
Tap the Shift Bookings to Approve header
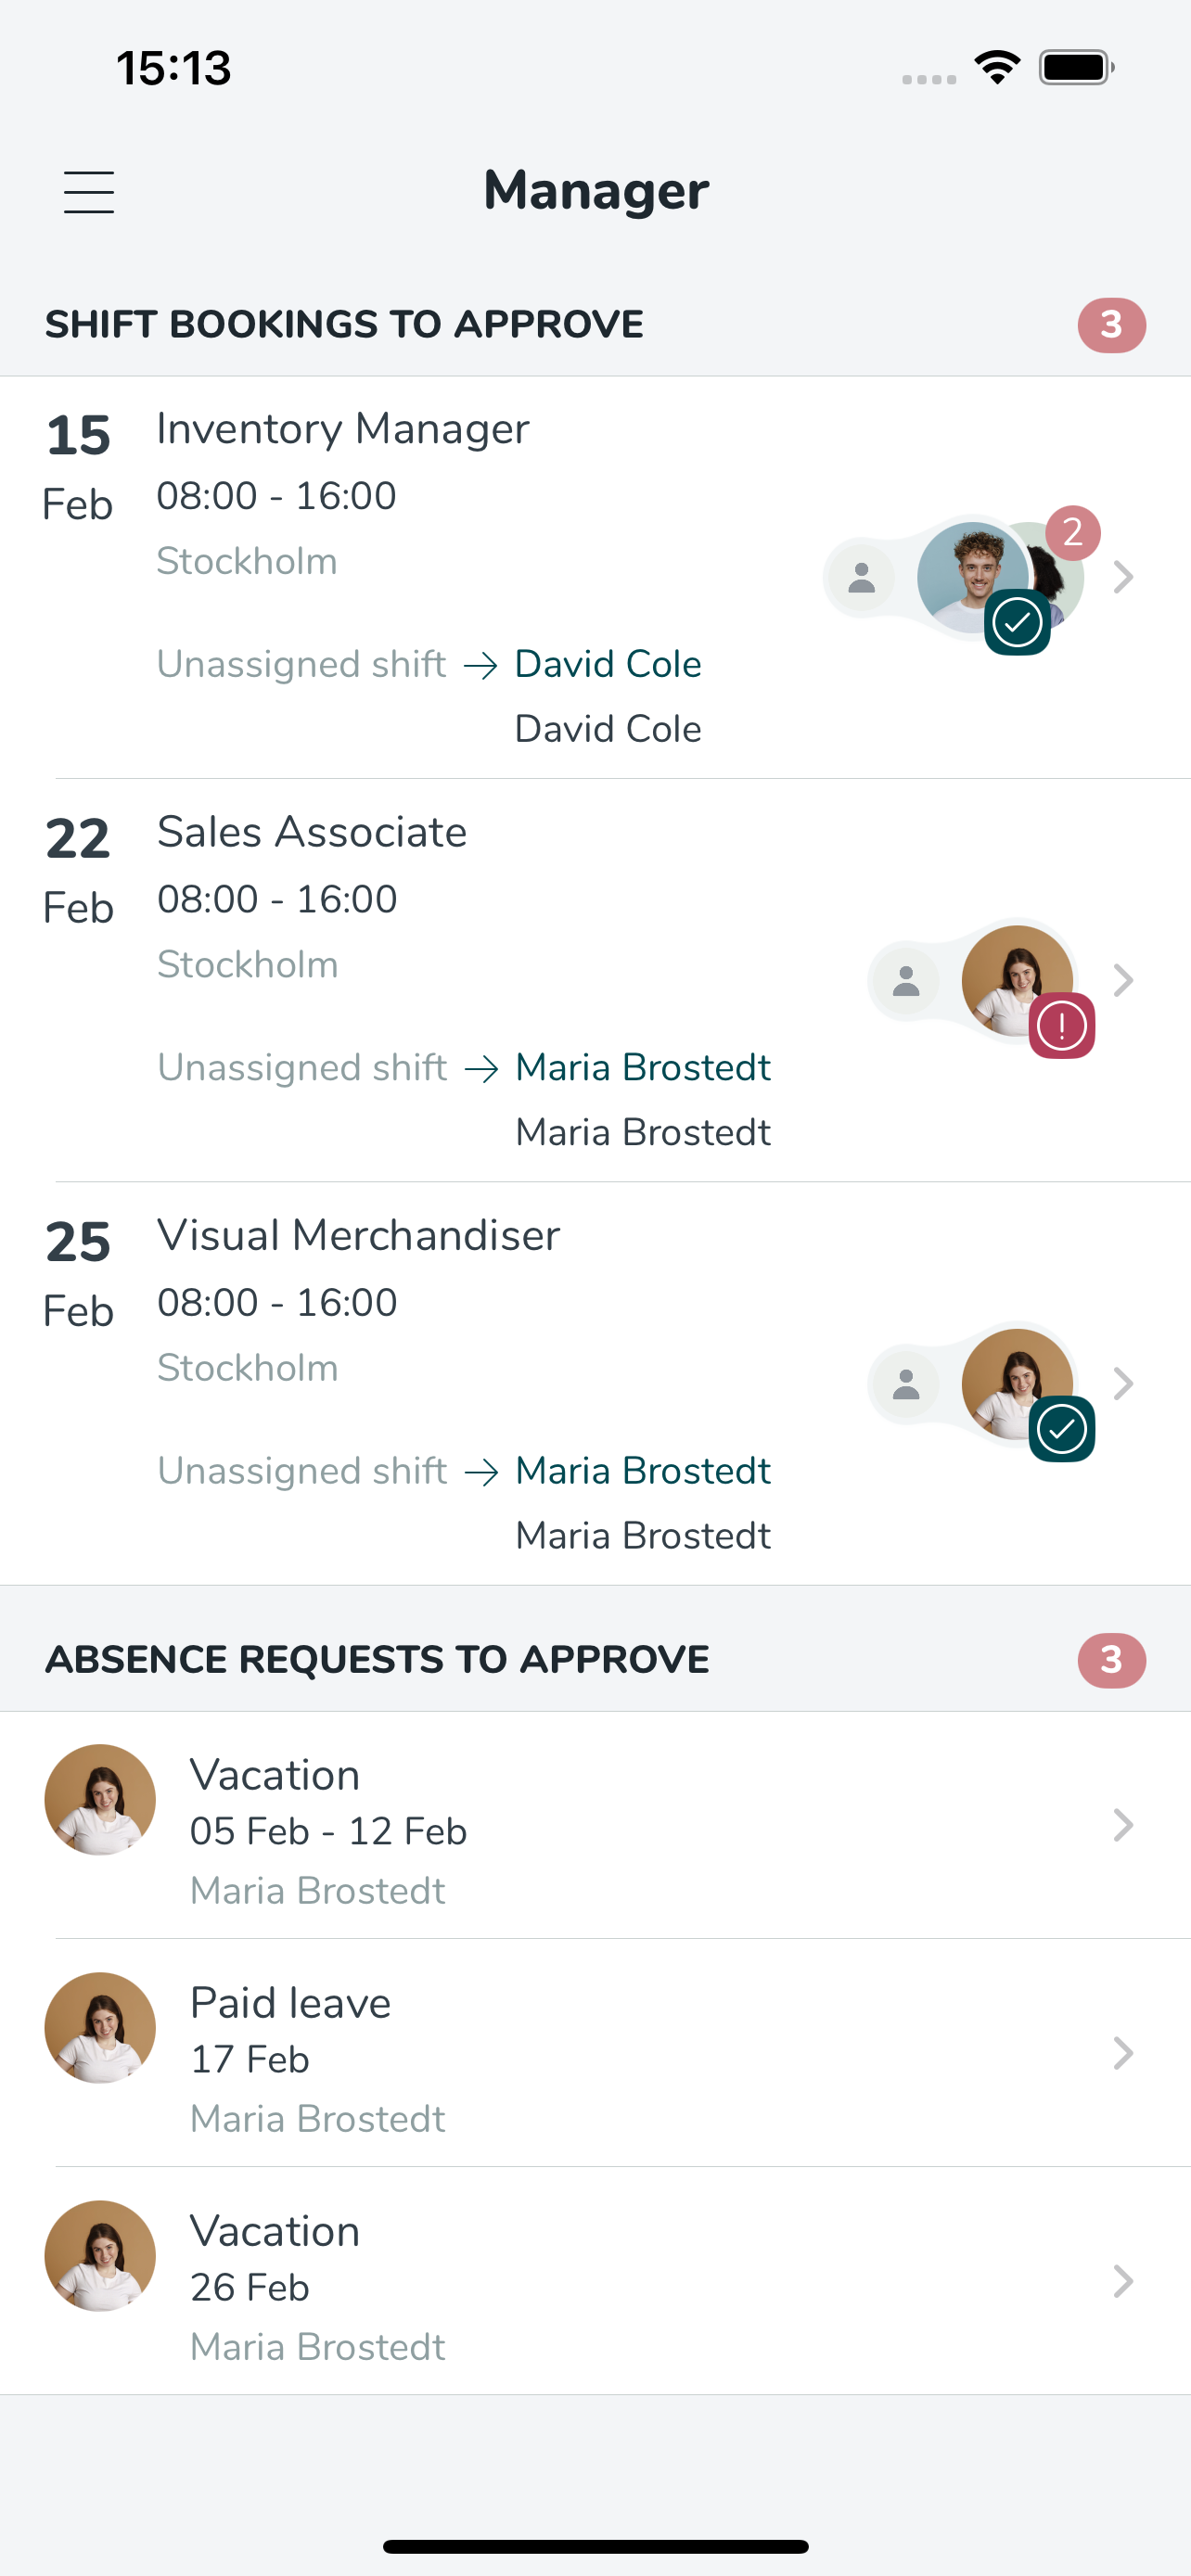pos(344,325)
